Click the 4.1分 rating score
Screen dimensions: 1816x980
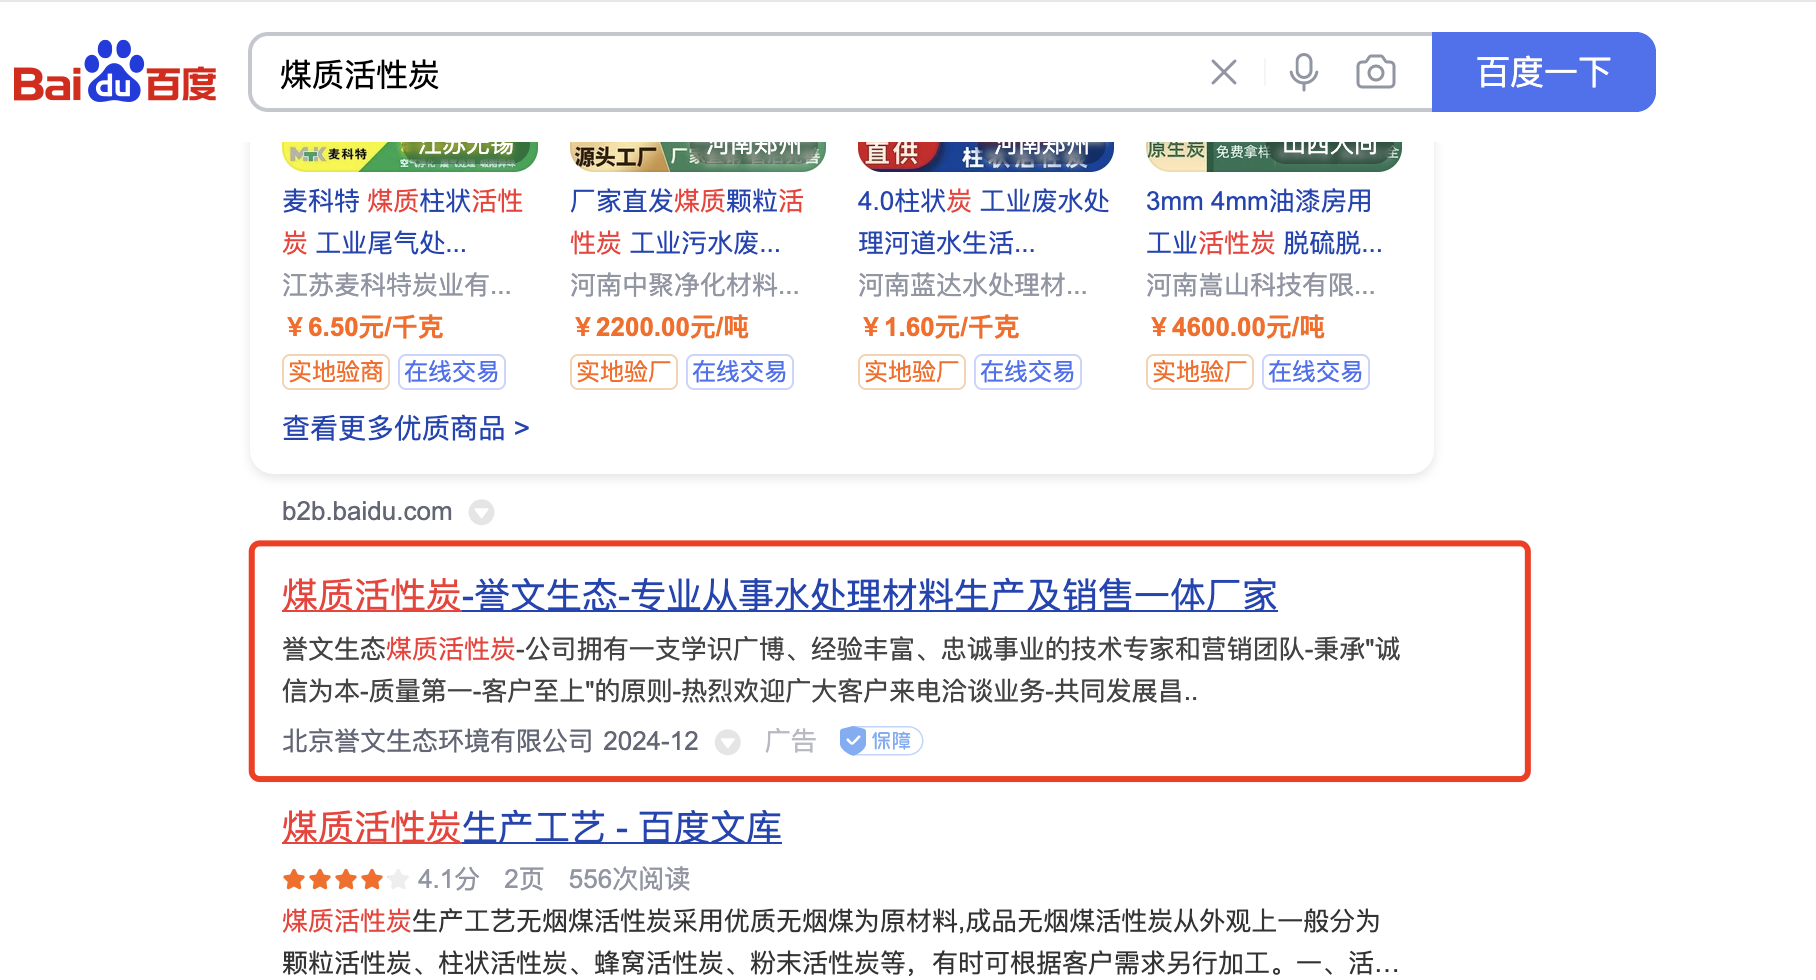448,879
